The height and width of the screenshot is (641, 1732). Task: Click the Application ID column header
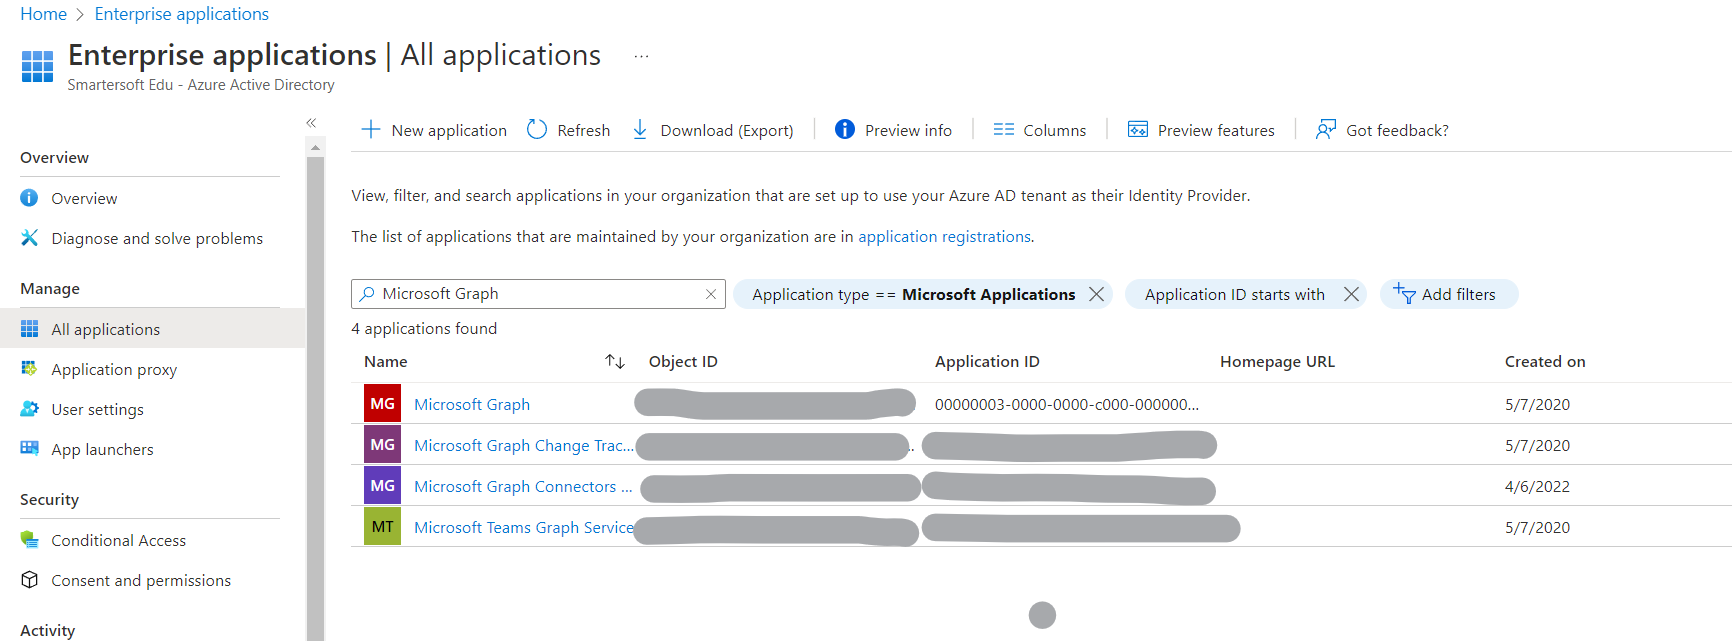click(987, 361)
